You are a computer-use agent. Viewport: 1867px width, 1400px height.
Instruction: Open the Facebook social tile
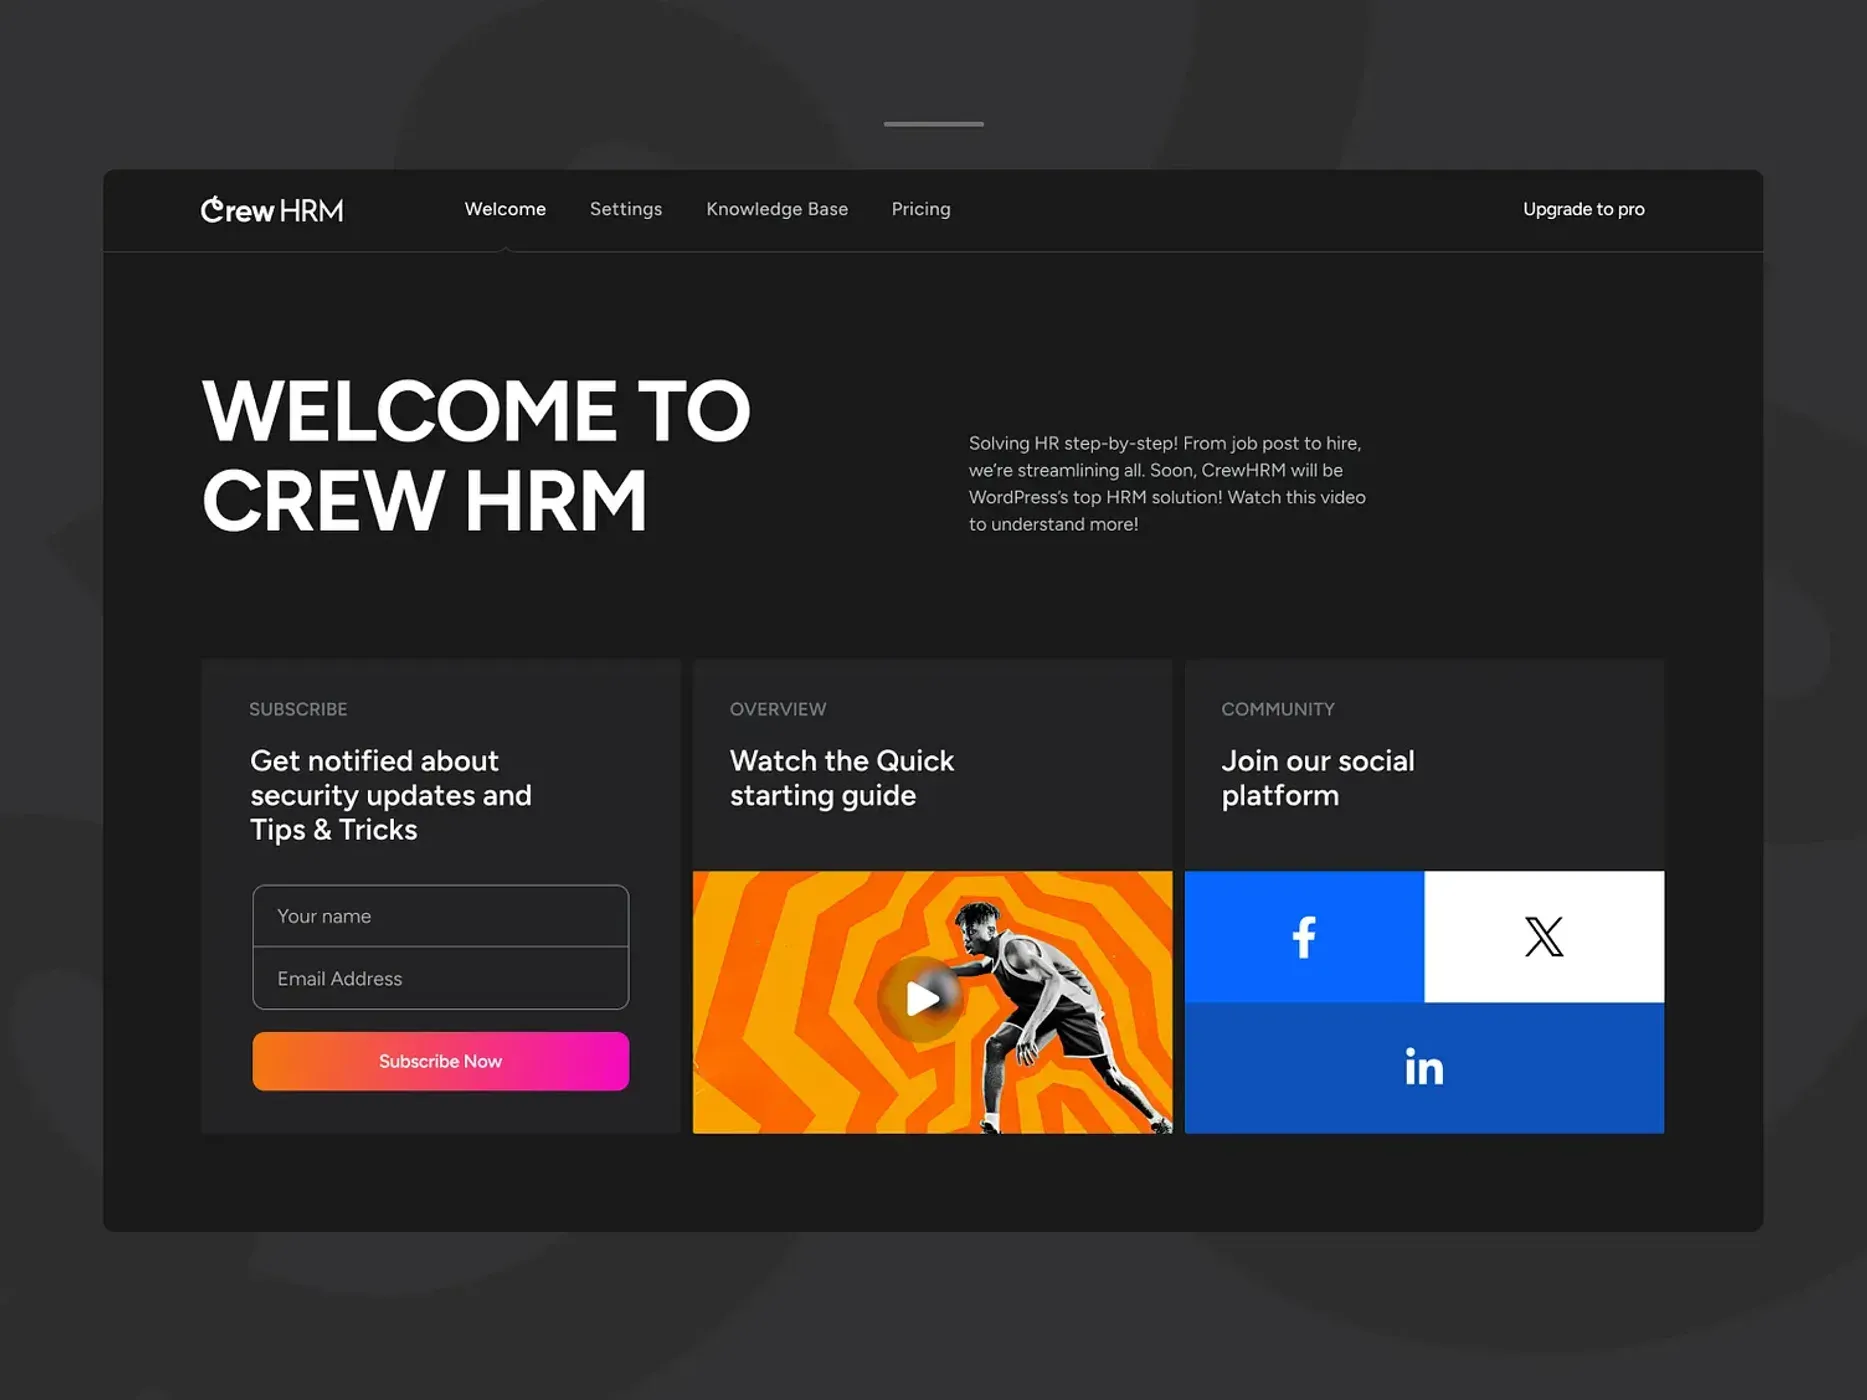point(1304,937)
